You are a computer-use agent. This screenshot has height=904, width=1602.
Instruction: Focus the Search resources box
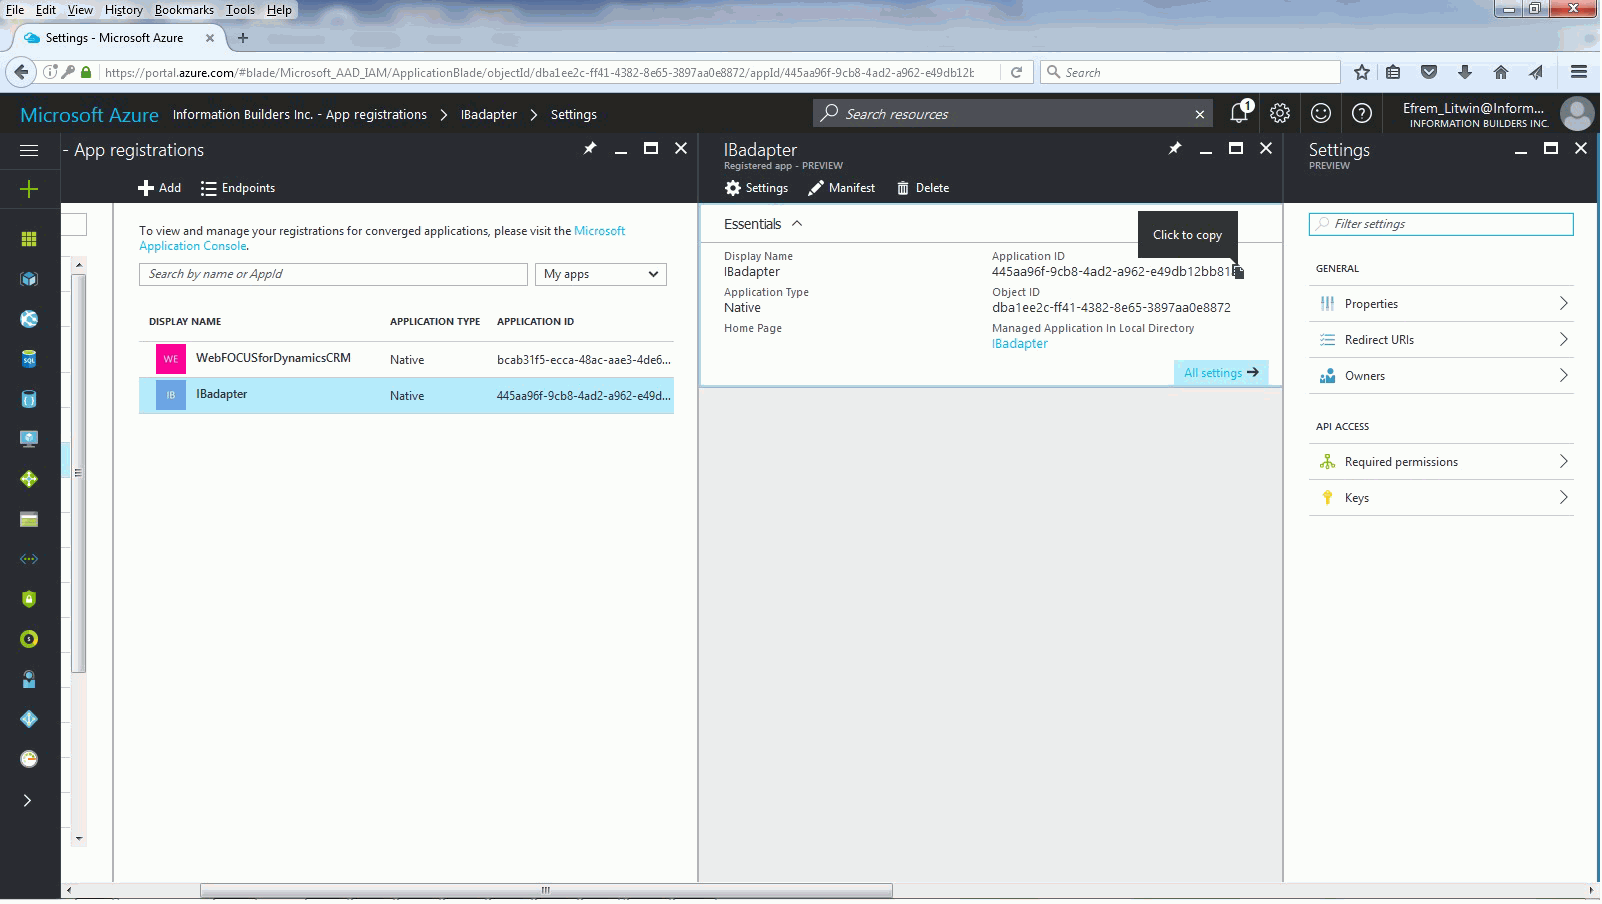pyautogui.click(x=1012, y=114)
